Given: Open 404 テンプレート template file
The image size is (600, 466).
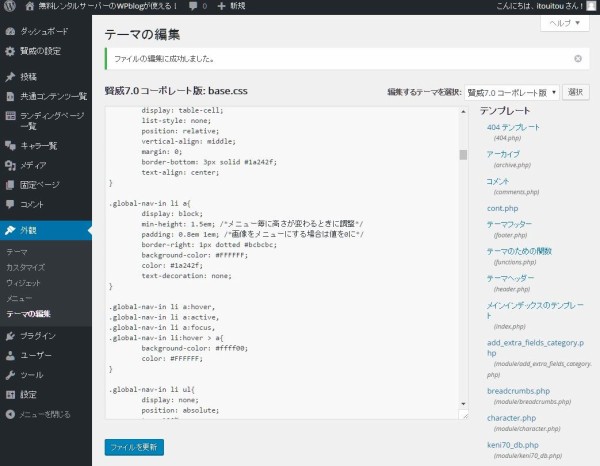Looking at the screenshot, I should pos(513,127).
